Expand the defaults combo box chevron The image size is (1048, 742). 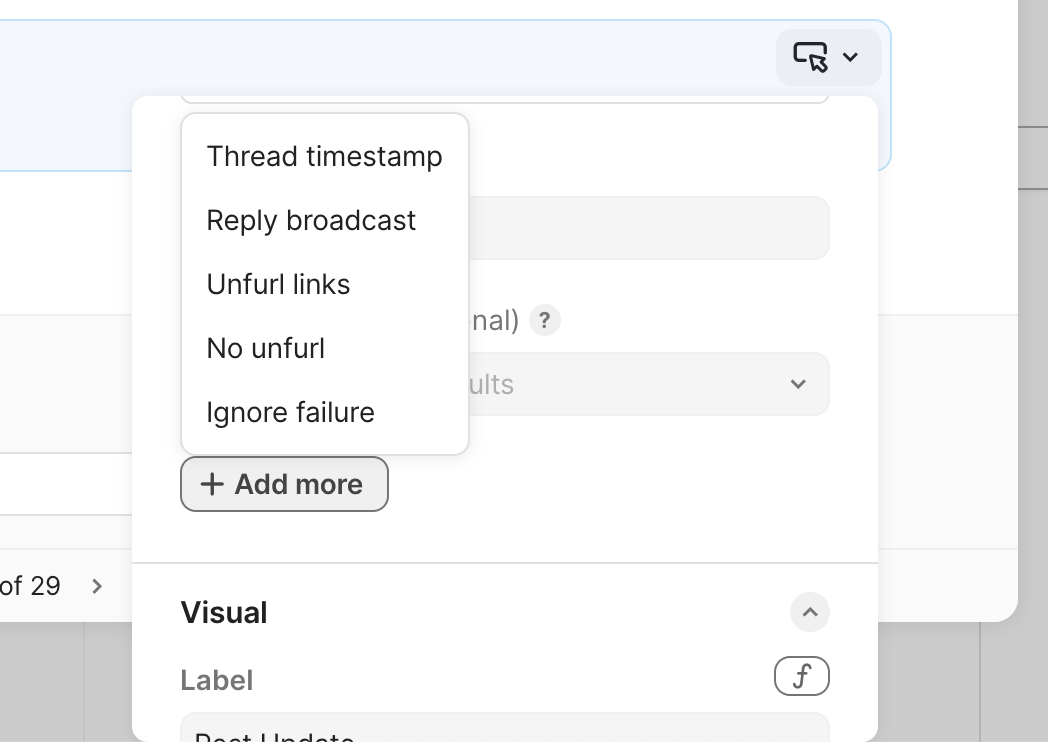[798, 384]
